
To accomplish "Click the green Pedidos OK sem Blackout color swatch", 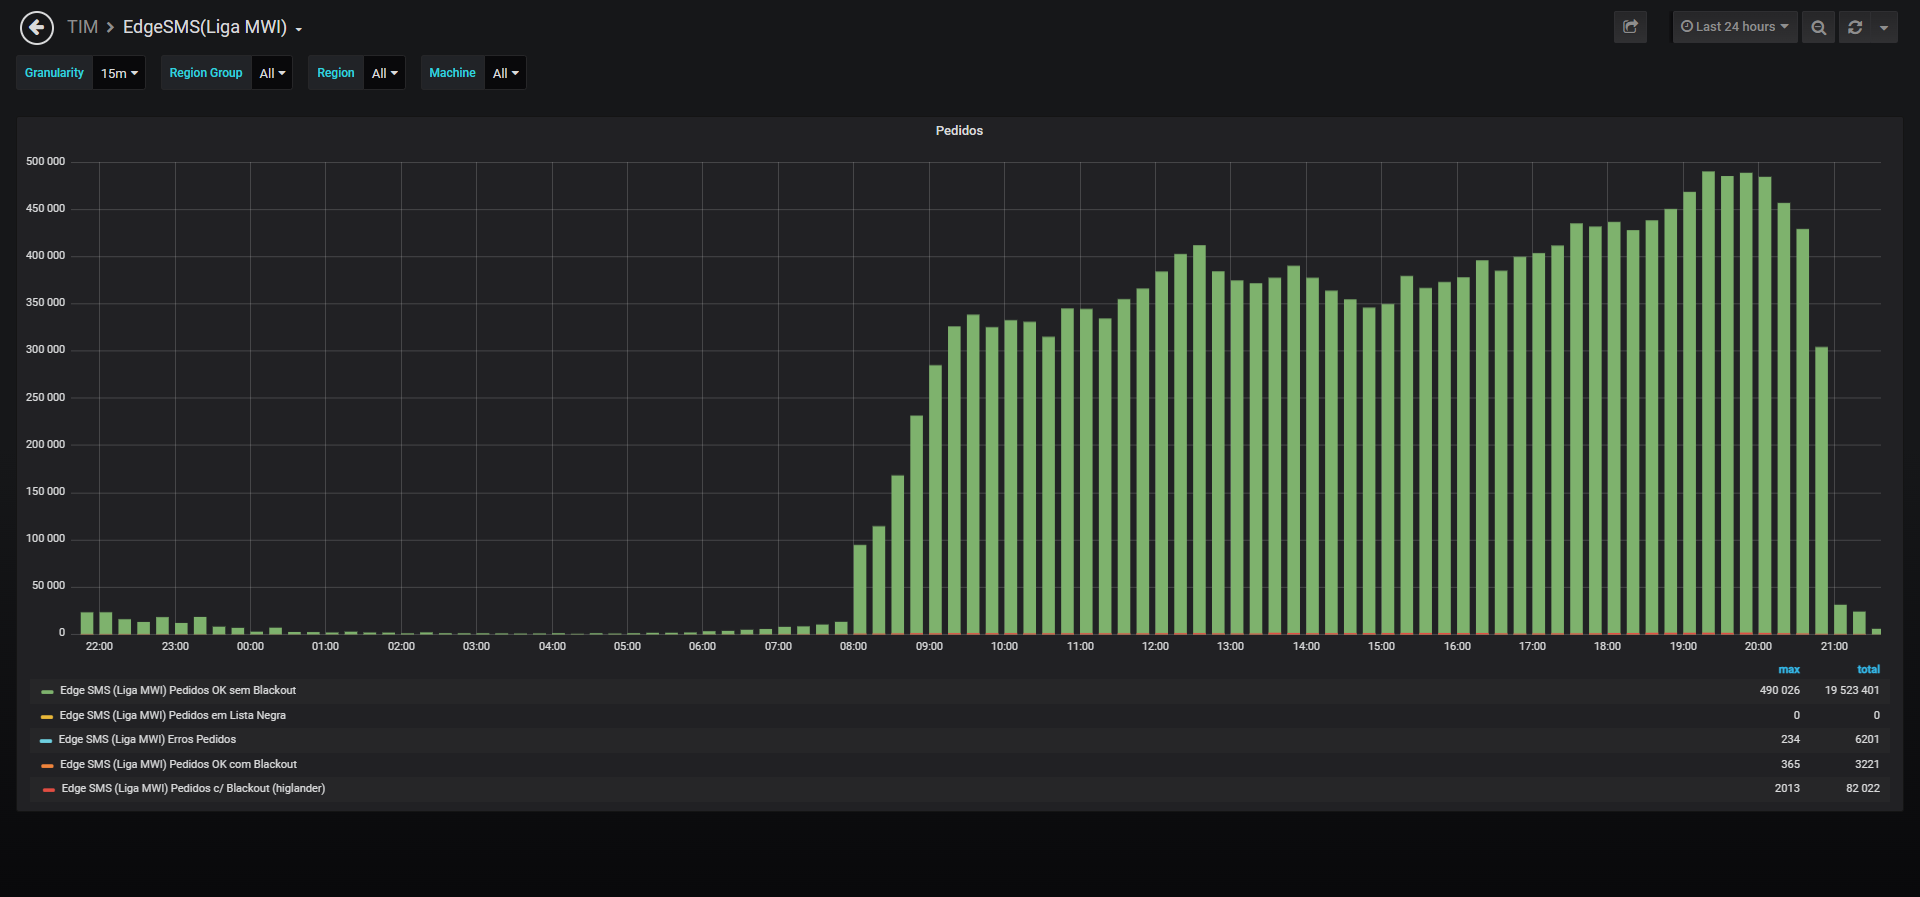I will pos(47,691).
